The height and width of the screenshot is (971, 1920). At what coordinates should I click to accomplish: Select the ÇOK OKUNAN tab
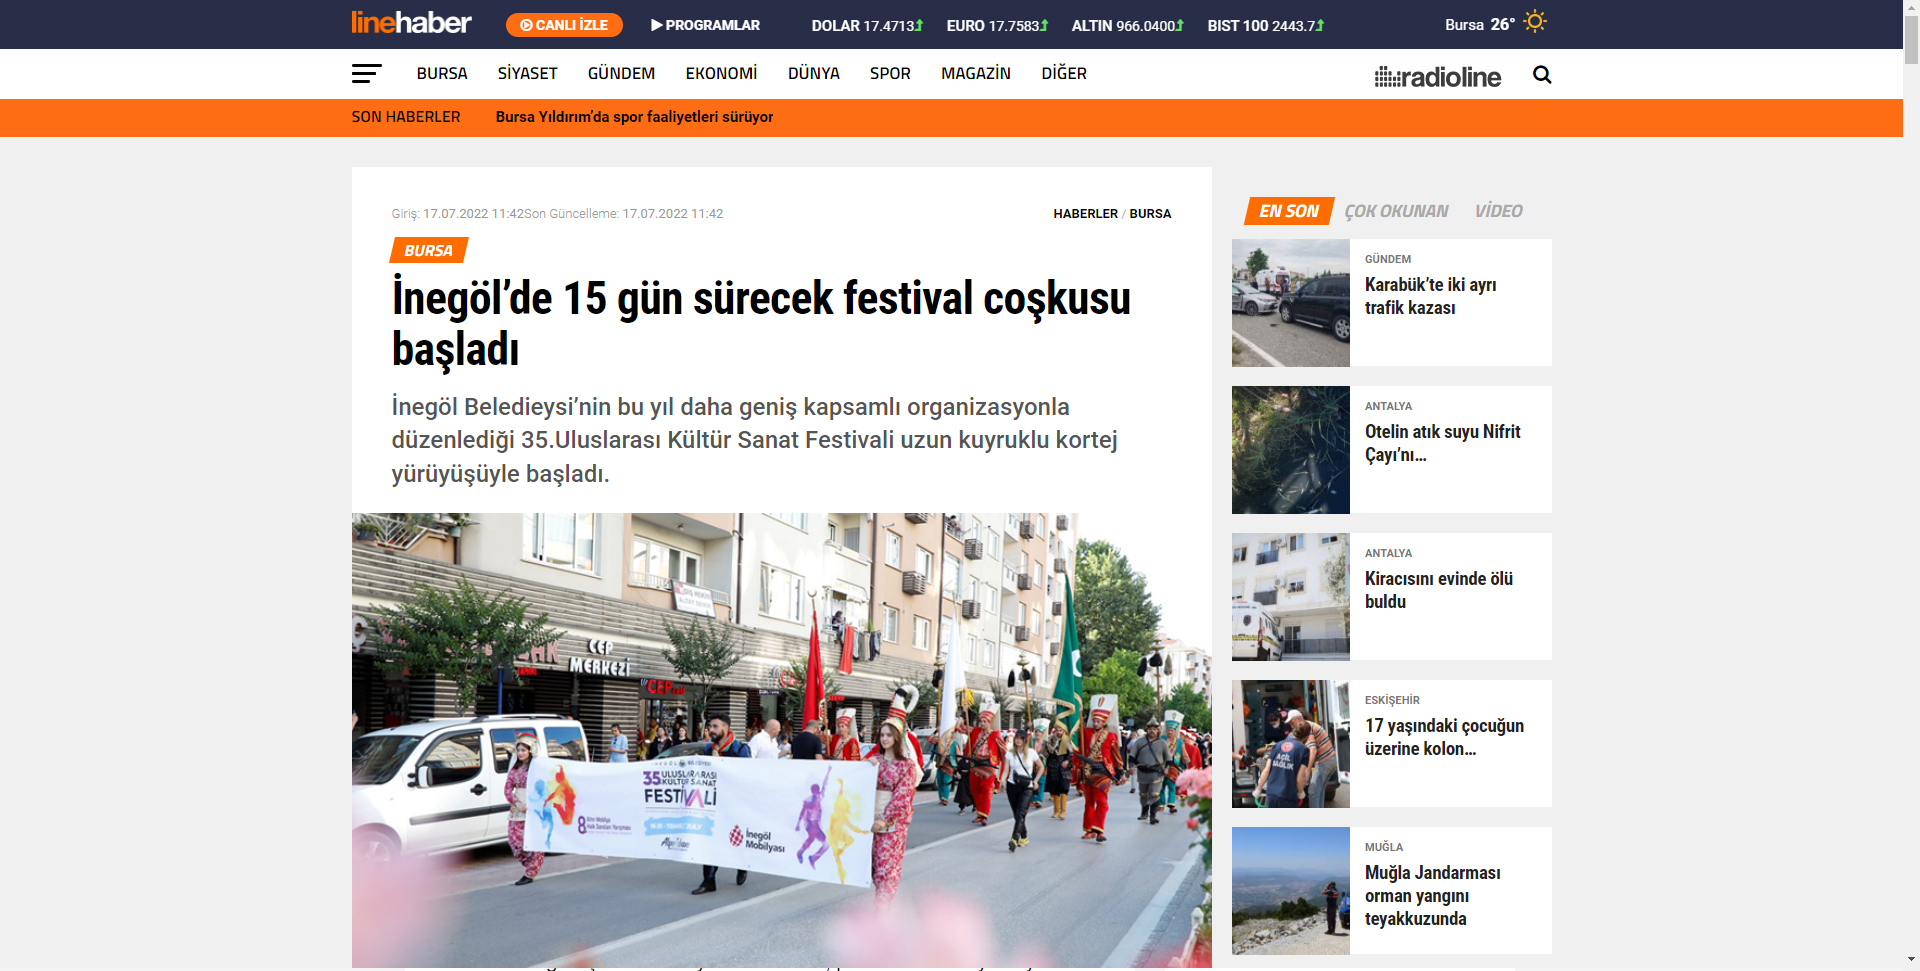click(x=1396, y=211)
